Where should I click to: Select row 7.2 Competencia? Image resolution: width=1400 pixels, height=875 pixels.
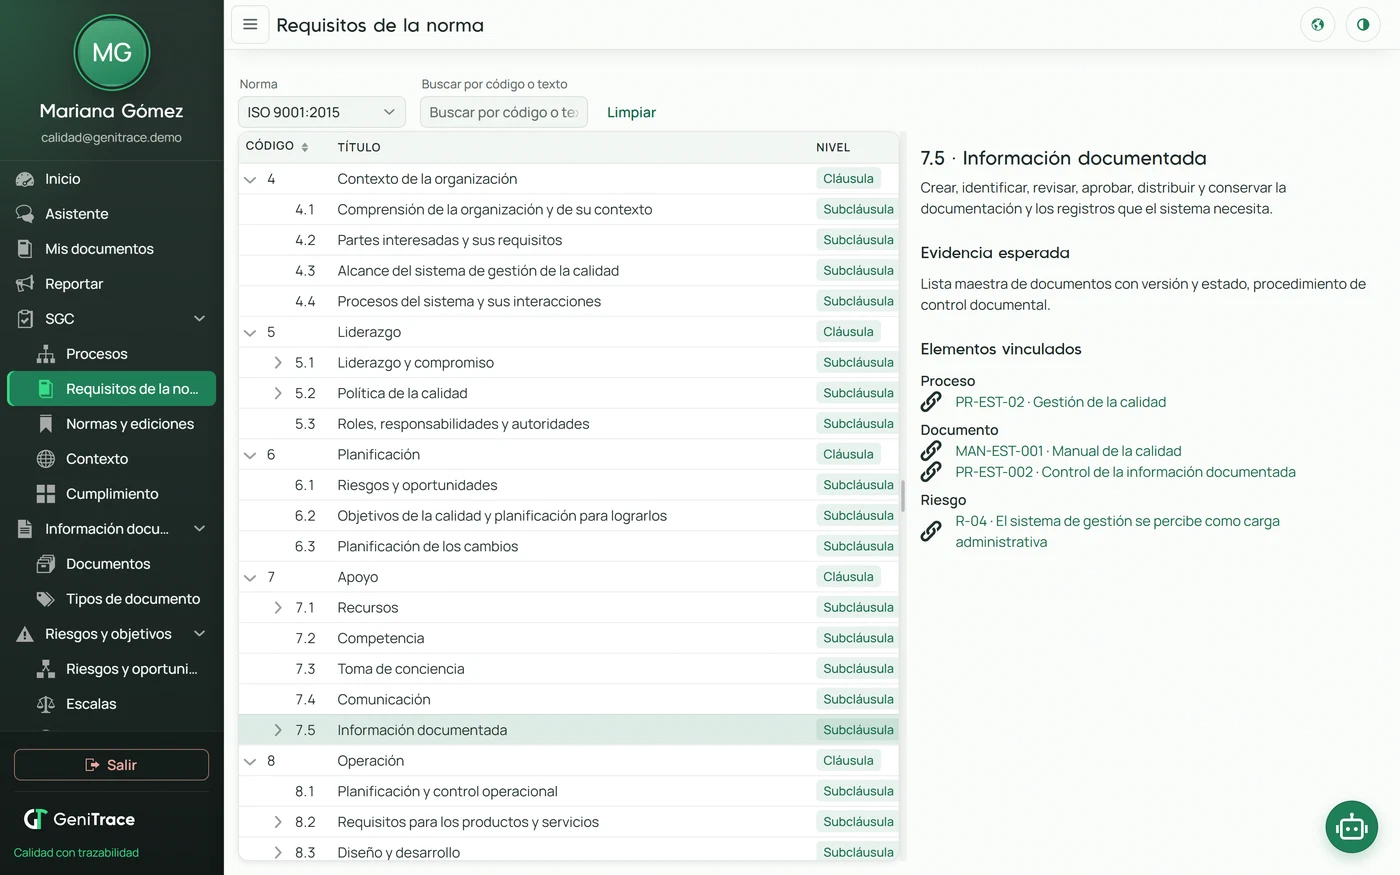click(568, 638)
